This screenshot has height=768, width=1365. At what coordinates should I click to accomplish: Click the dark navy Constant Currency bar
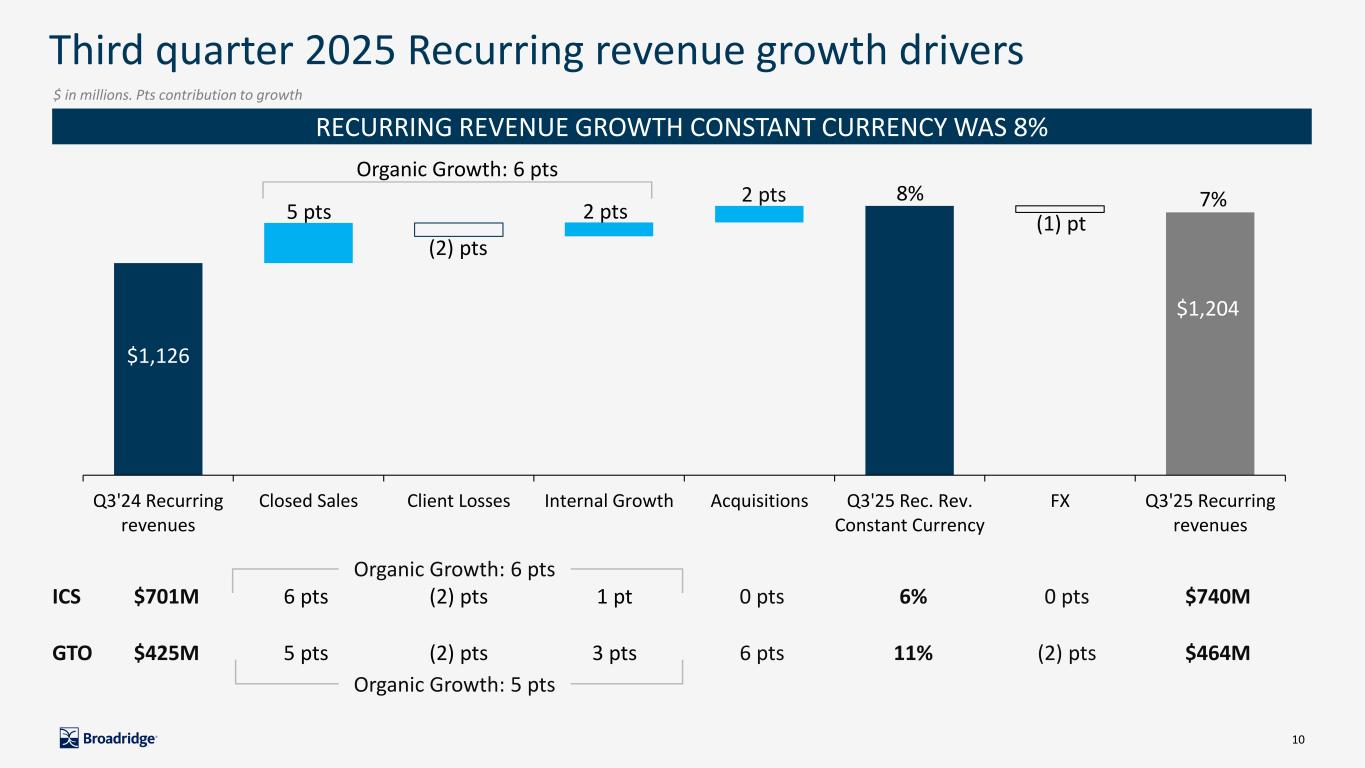pos(909,340)
